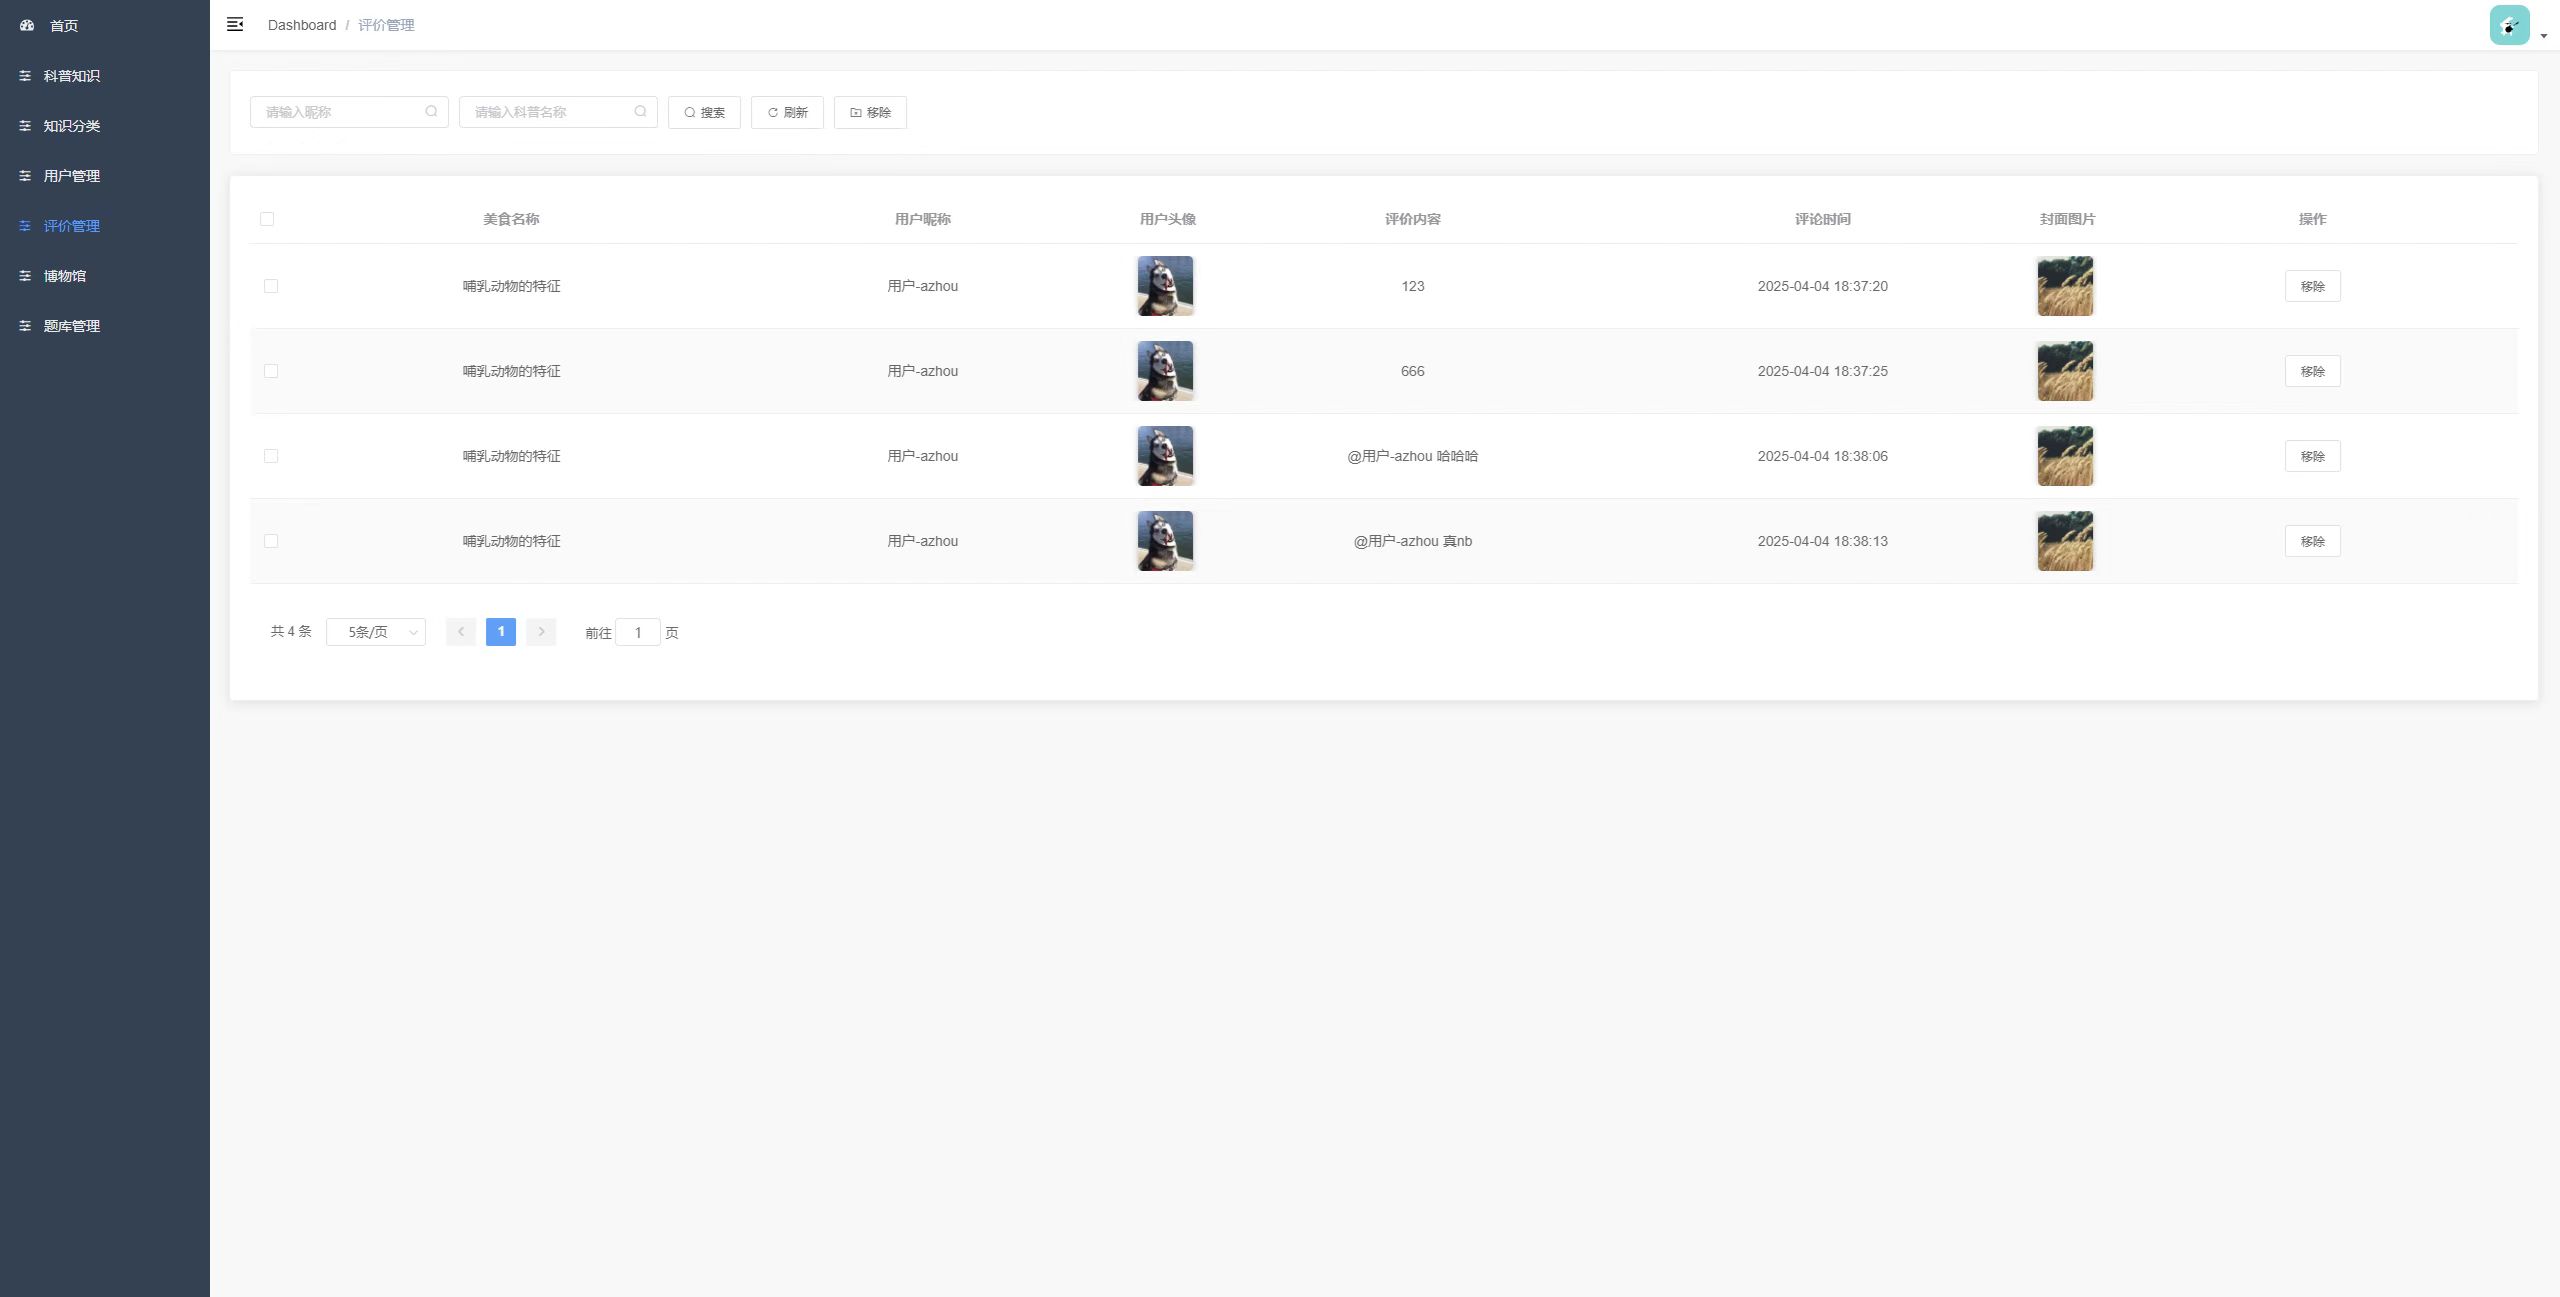Click 移除 button for comment 666 row

click(x=2312, y=371)
